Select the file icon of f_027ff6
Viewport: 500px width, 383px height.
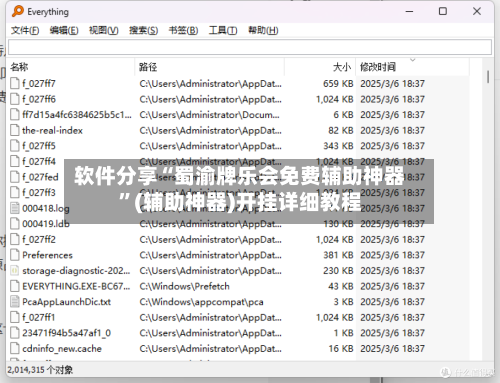pyautogui.click(x=15, y=99)
